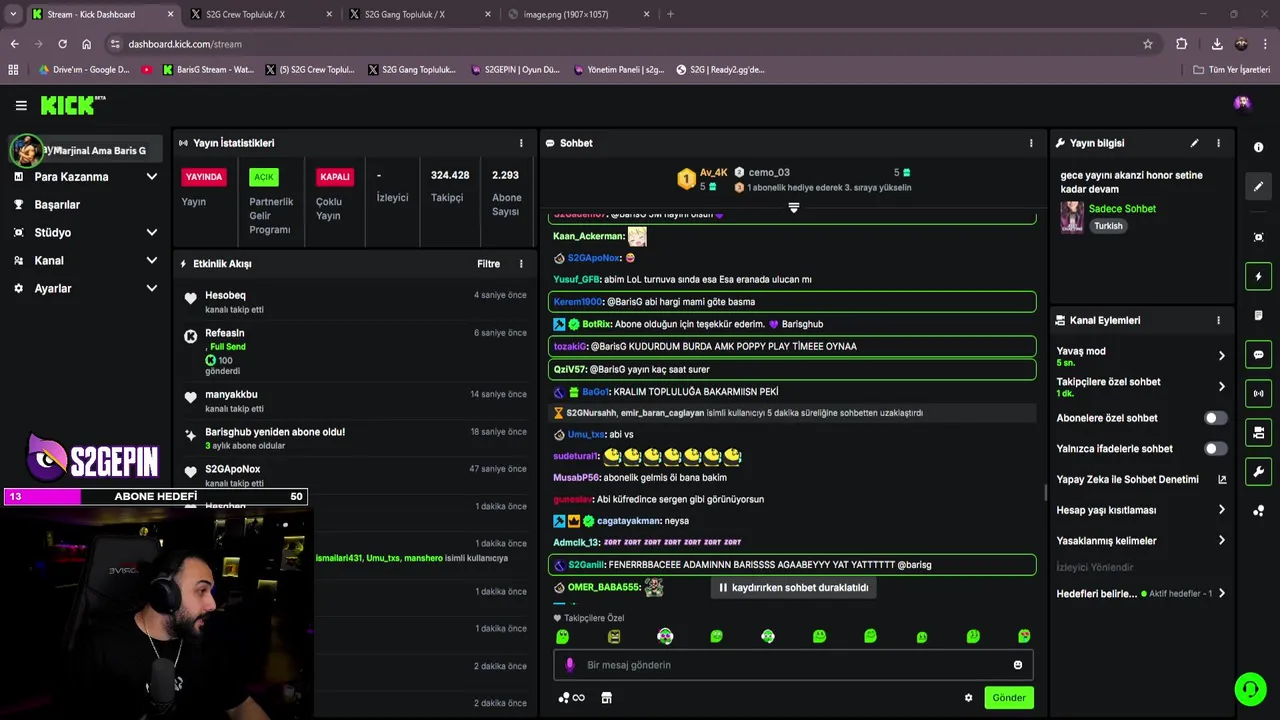The width and height of the screenshot is (1280, 720).
Task: Click Hesobeq follow event in activity feed
Action: (x=355, y=302)
